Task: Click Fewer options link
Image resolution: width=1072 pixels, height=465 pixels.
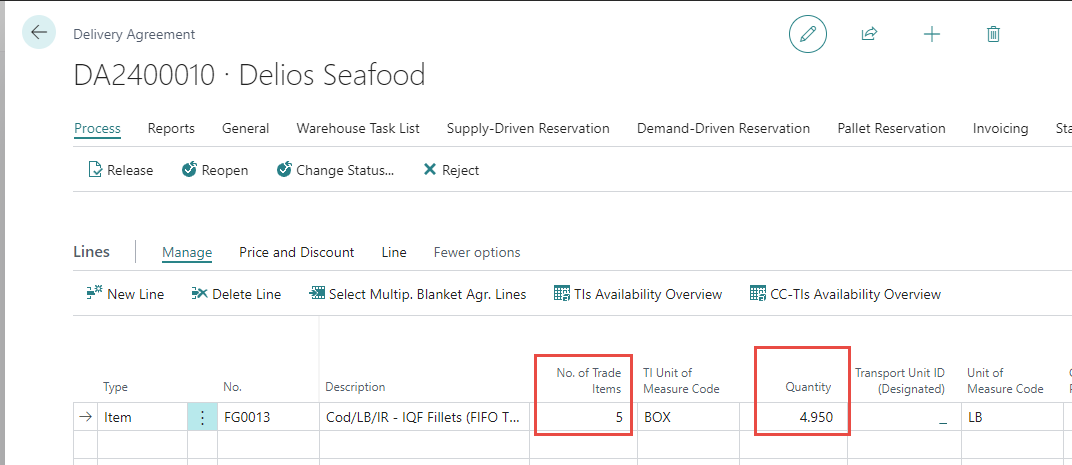Action: click(x=476, y=252)
